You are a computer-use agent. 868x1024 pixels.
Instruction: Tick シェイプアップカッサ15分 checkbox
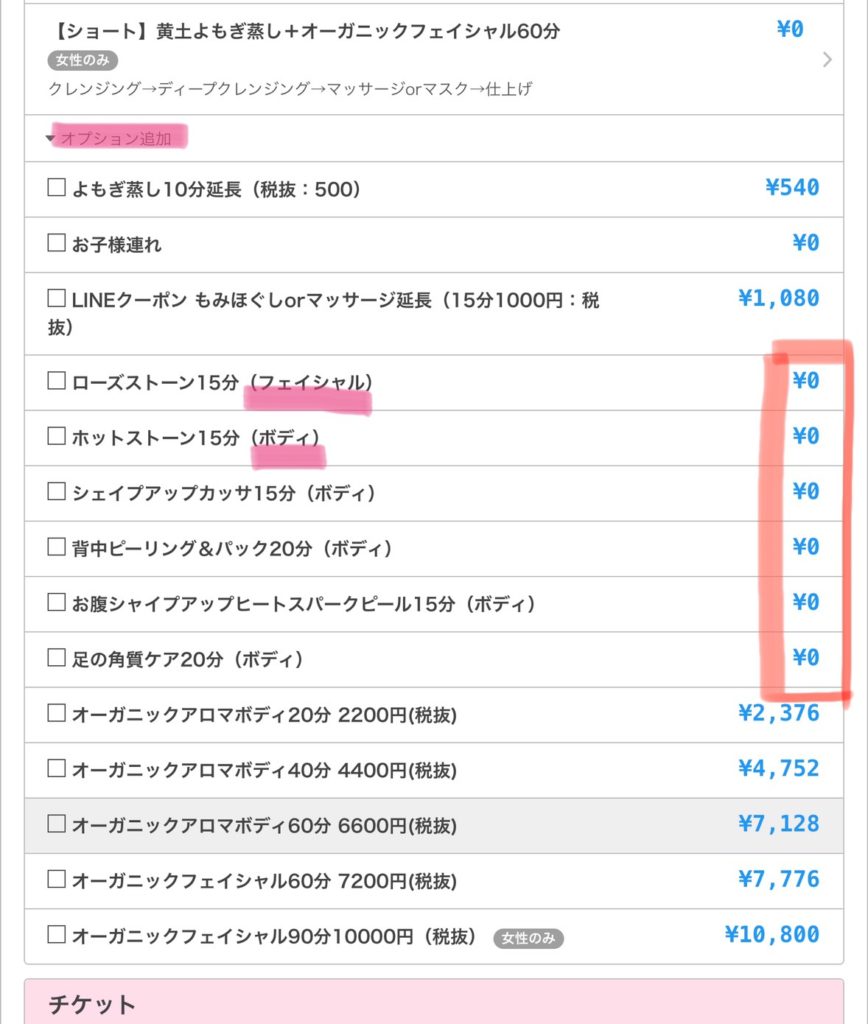57,491
